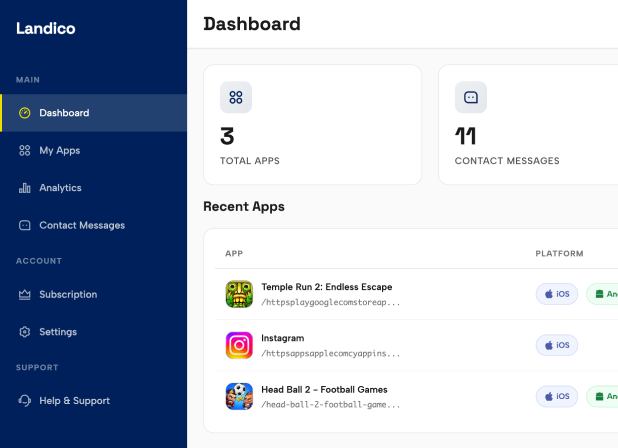Click the Help & Support headset icon
Screen dimensions: 618x448
coord(24,401)
